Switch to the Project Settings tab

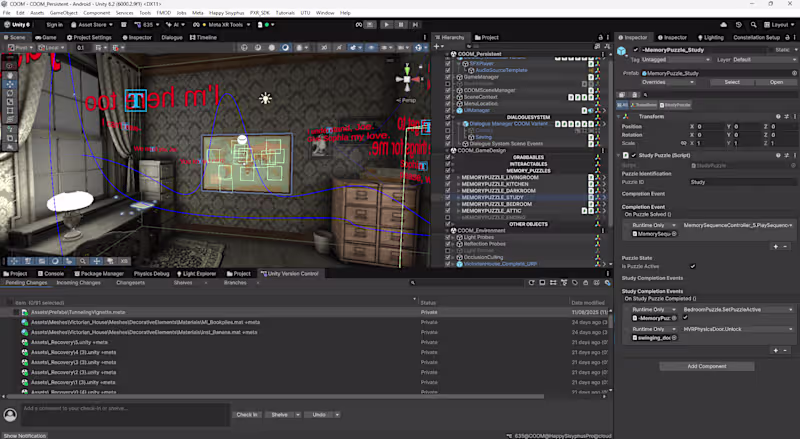point(89,37)
